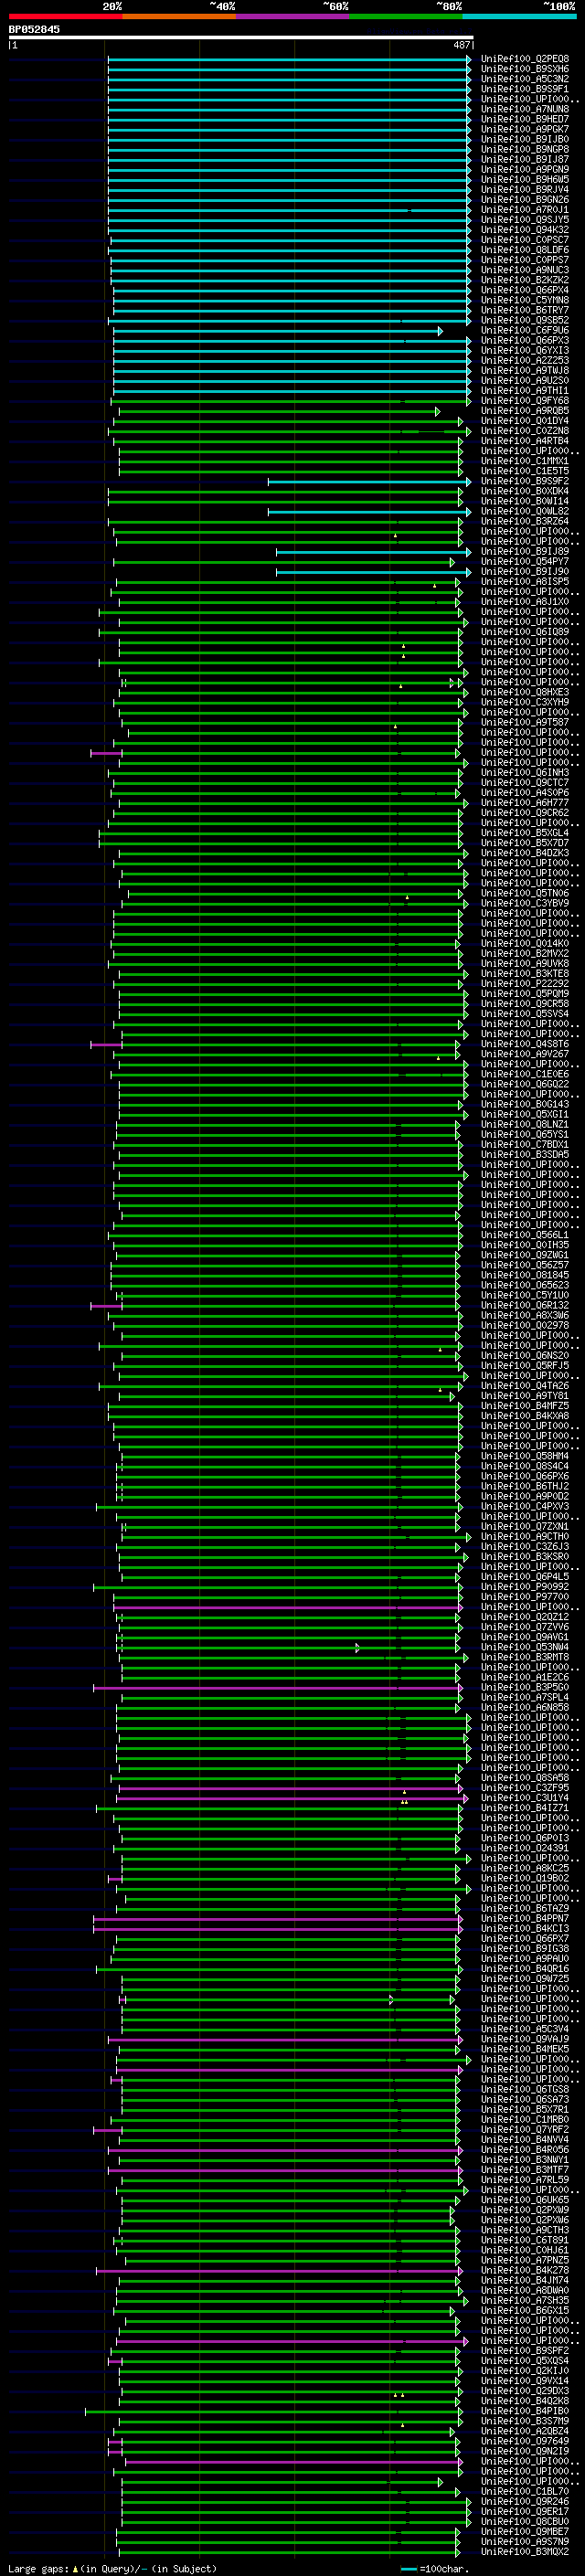Select the UniRef100_A9PGK7 label
The image size is (585, 2576).
coord(525,129)
